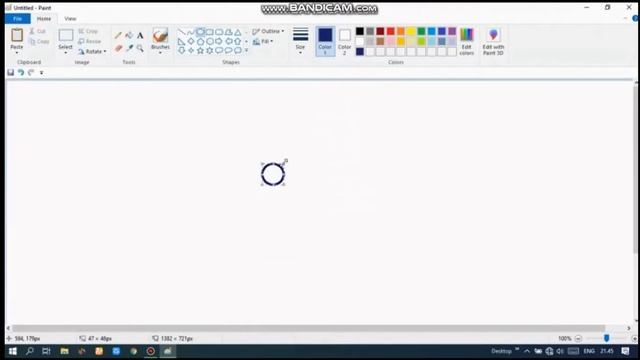Choose the Triangle shape
The width and height of the screenshot is (640, 360).
click(238, 32)
